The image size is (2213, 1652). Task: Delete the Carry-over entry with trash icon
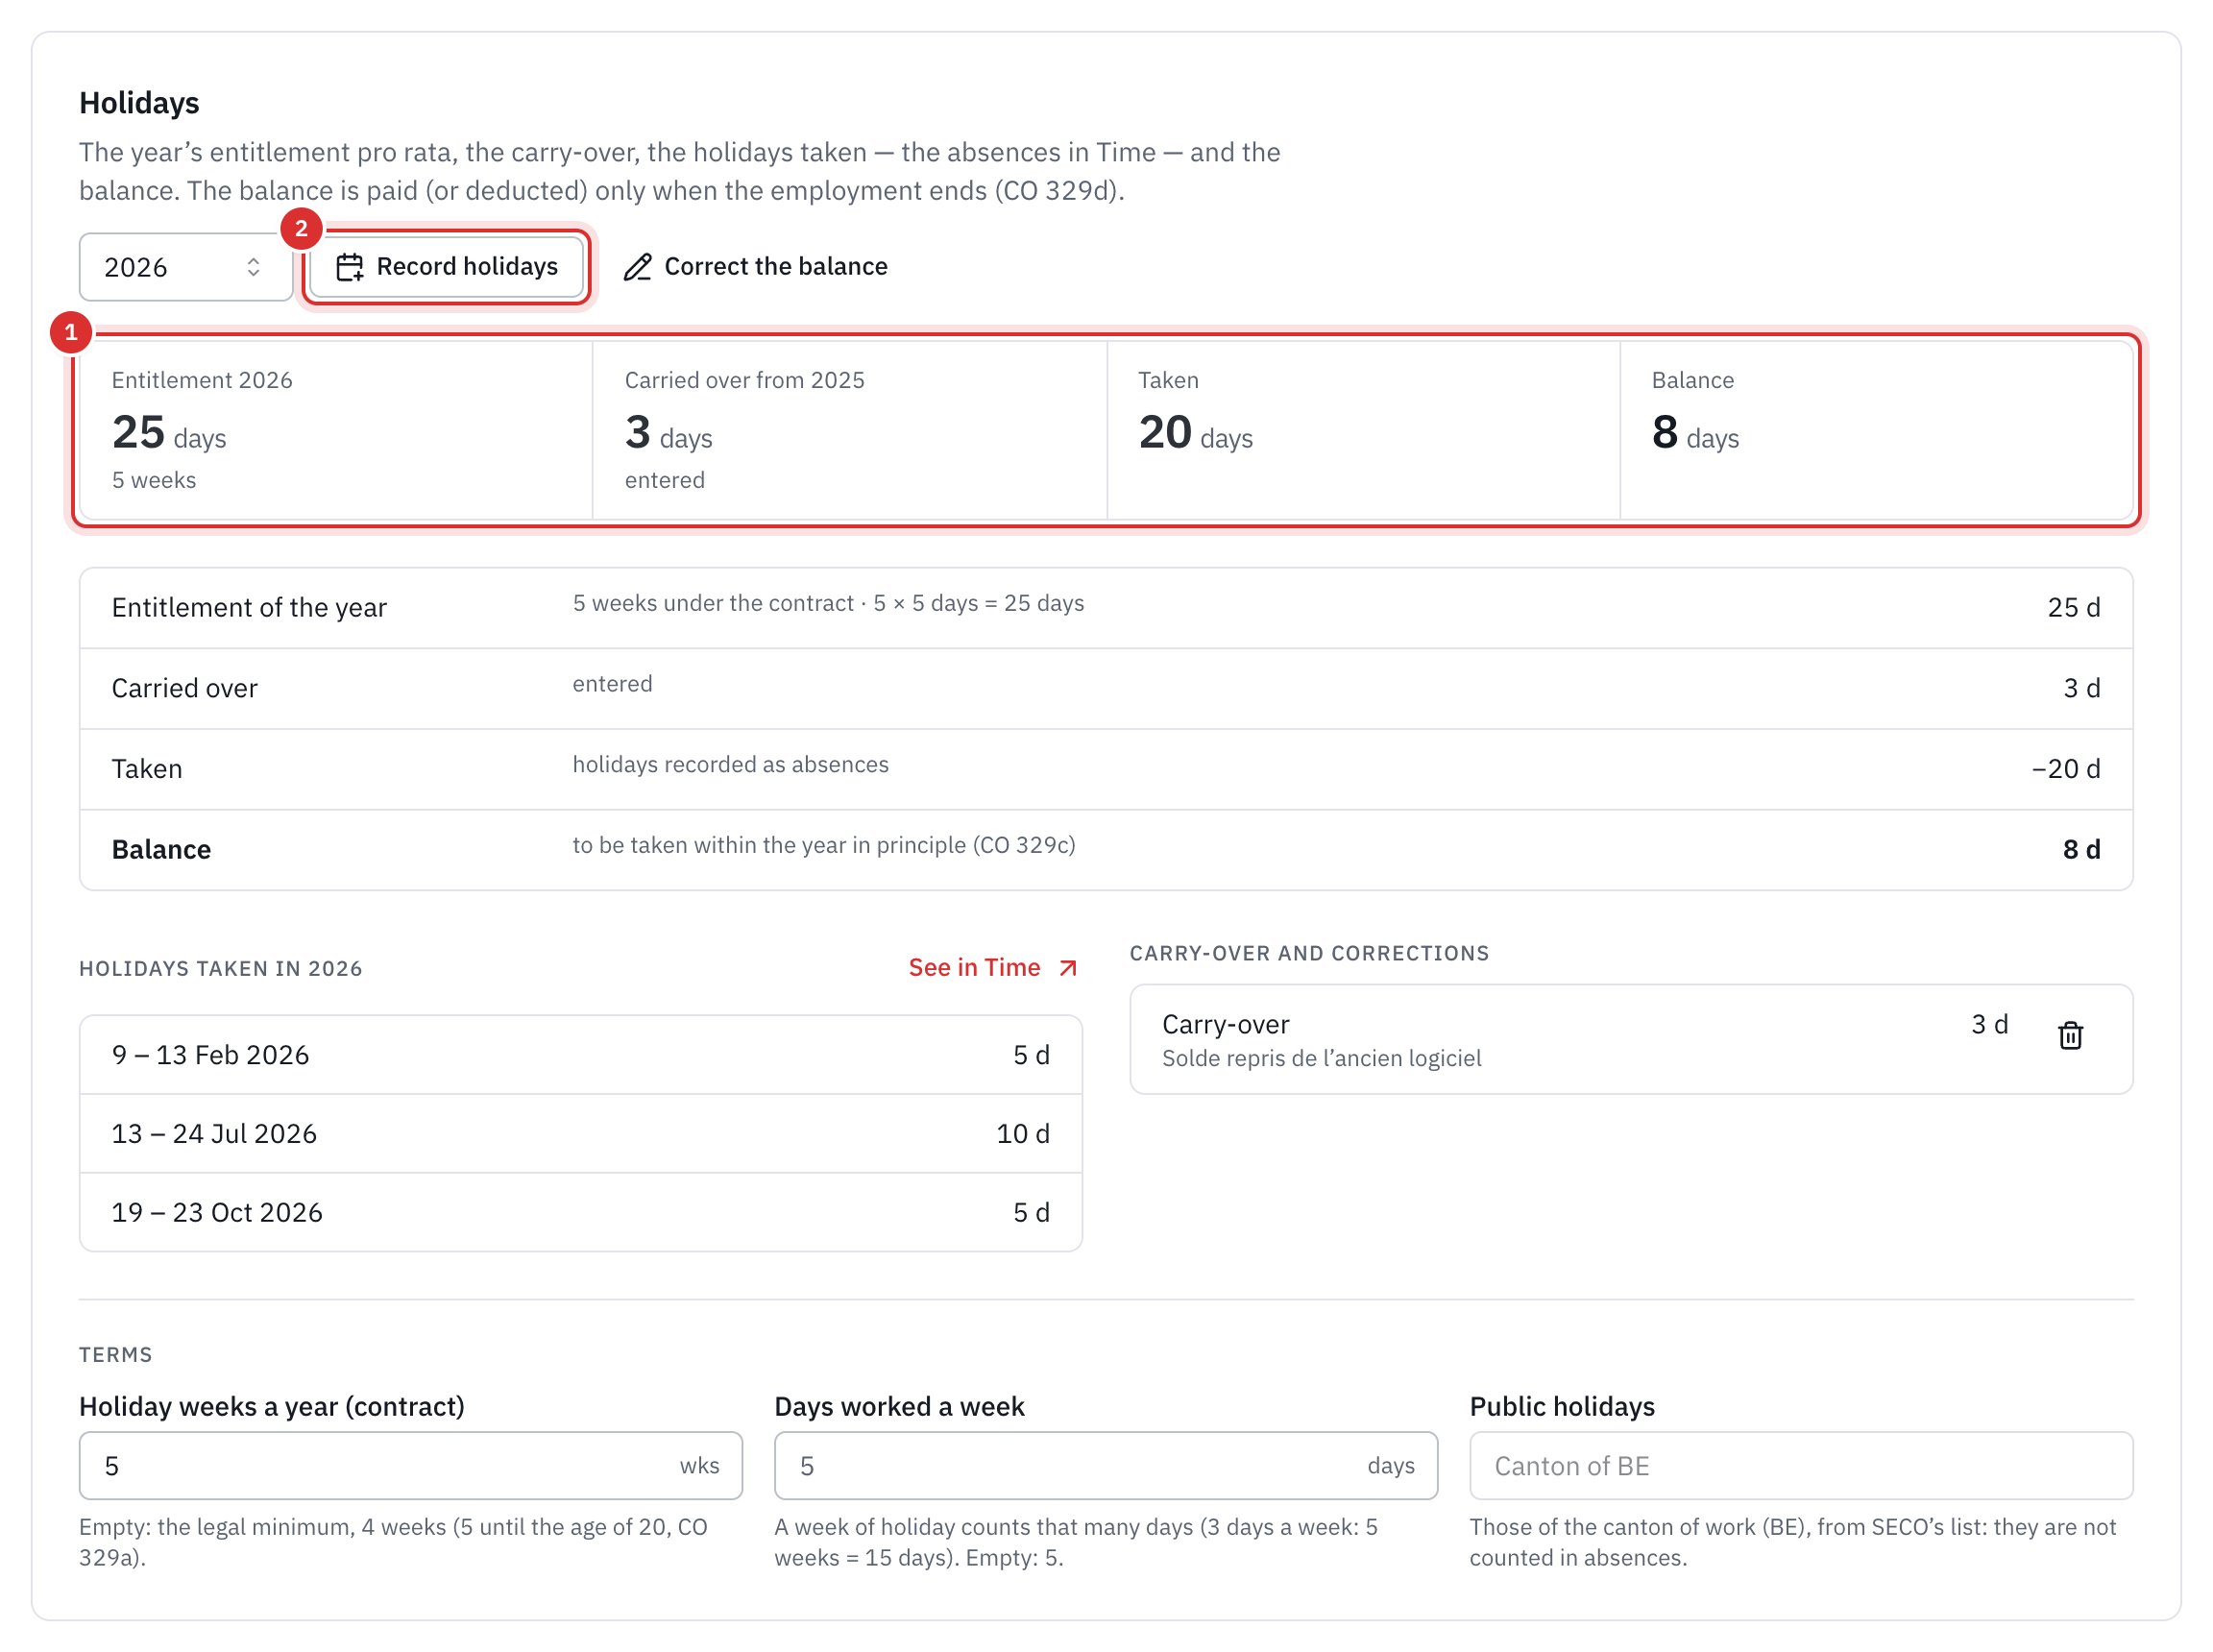[2069, 1035]
